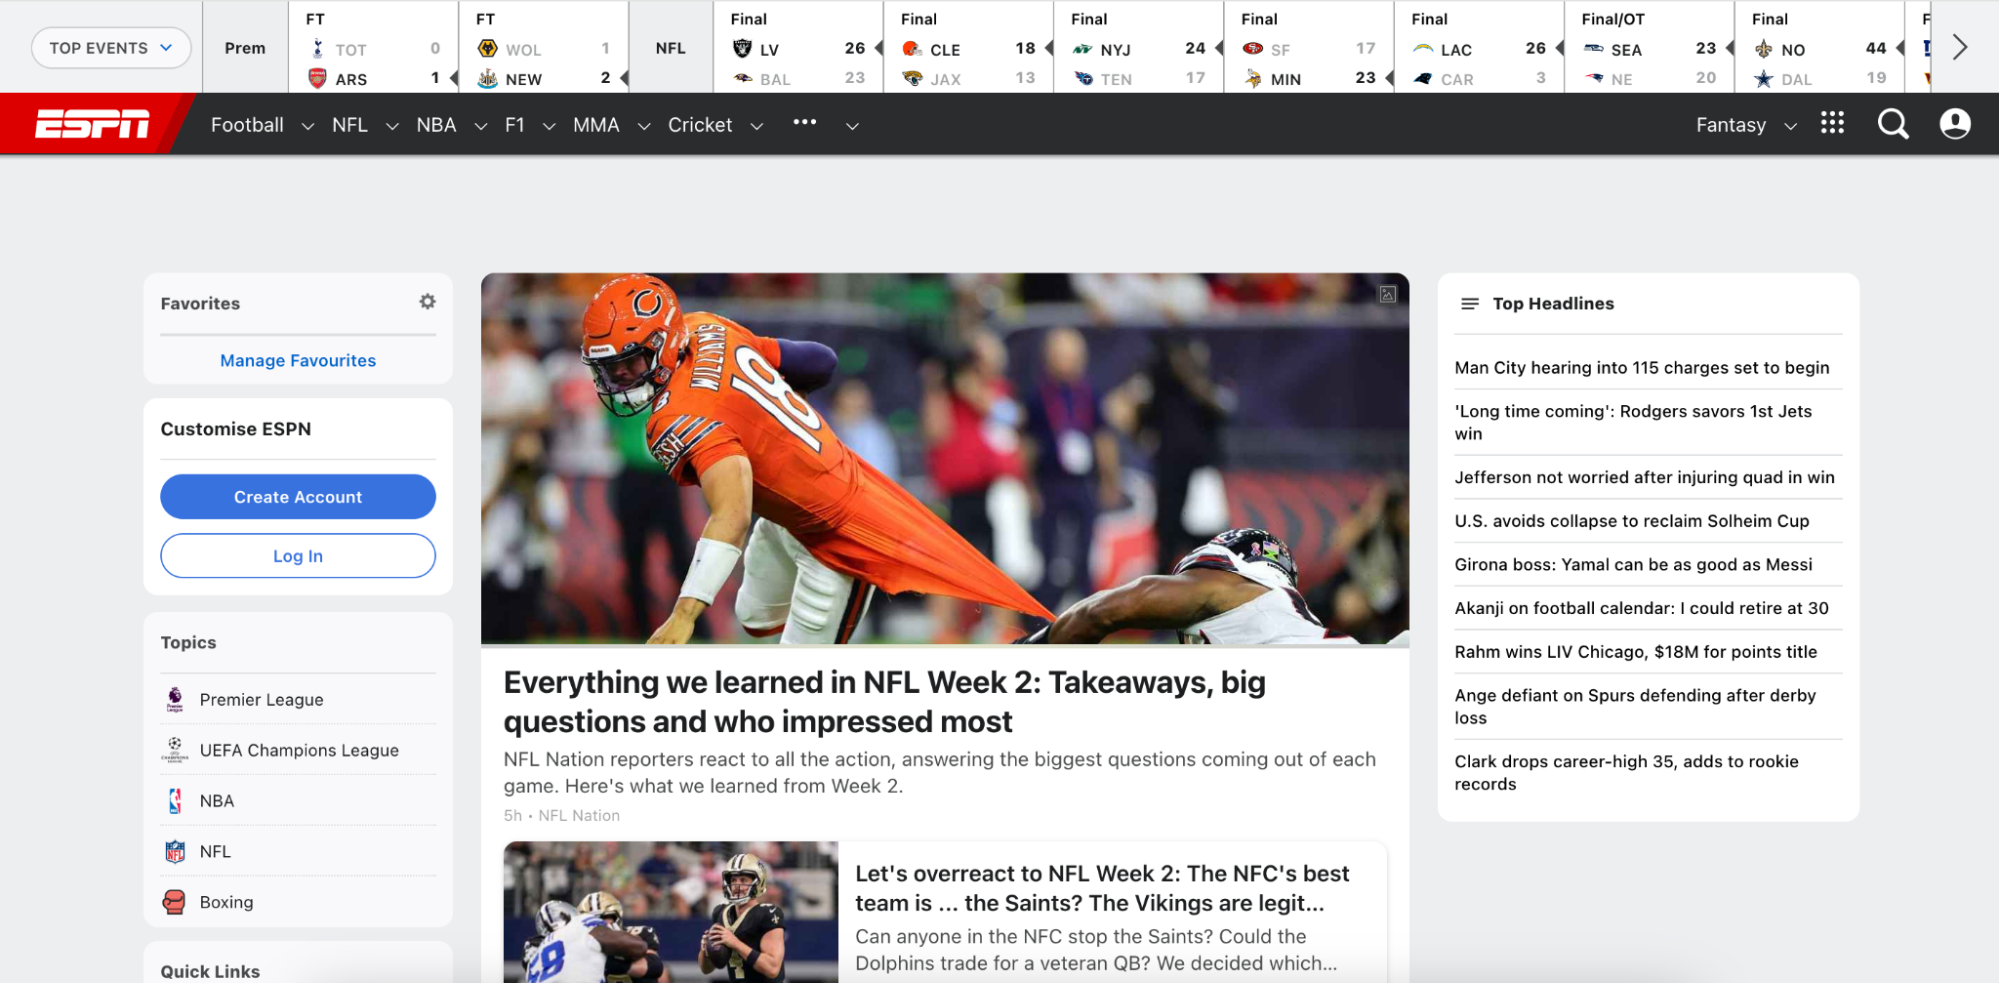The width and height of the screenshot is (1999, 983).
Task: Open Favorites settings gear icon
Action: 427,302
